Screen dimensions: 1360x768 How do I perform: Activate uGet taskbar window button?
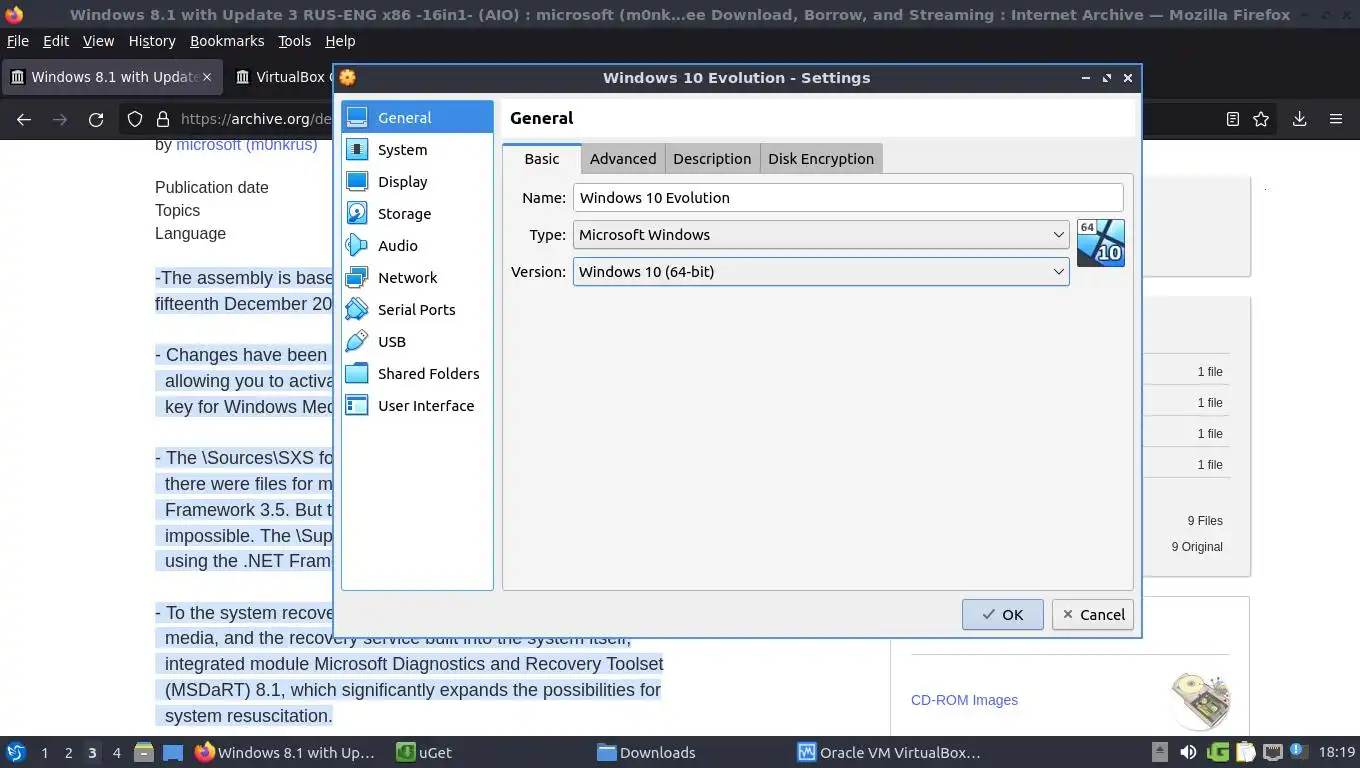pyautogui.click(x=424, y=752)
